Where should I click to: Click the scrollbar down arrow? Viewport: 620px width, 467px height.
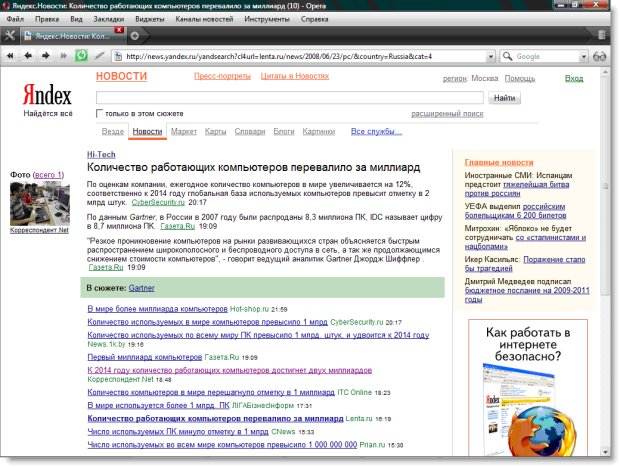pyautogui.click(x=605, y=452)
